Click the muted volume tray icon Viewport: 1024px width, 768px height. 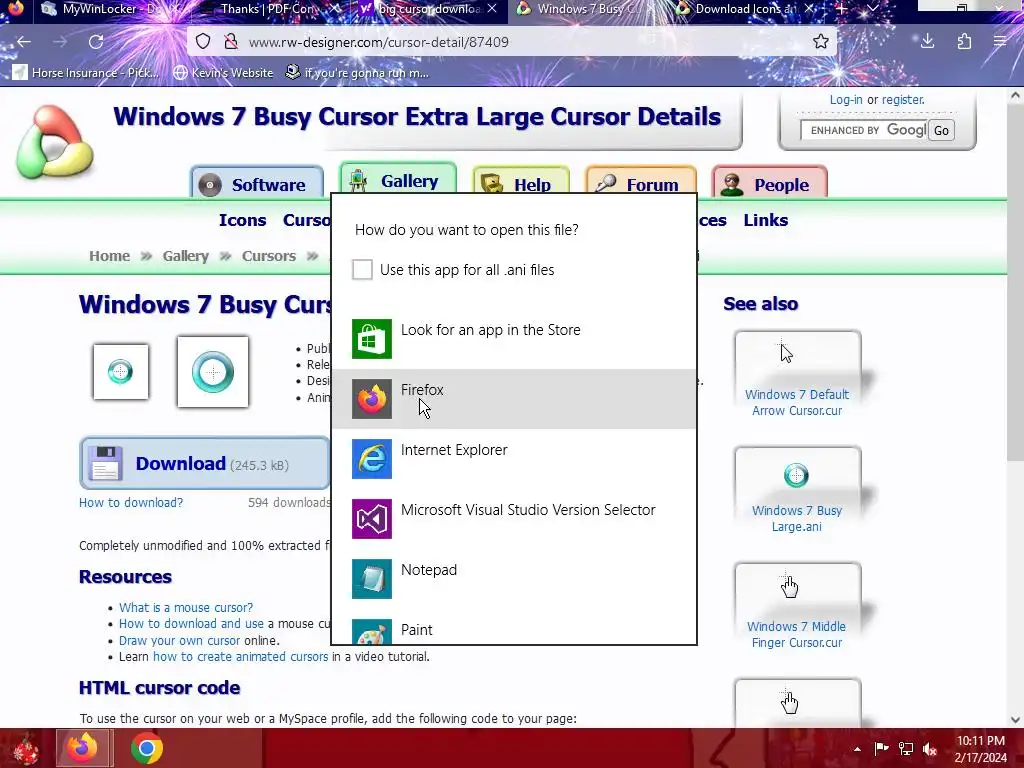(930, 748)
